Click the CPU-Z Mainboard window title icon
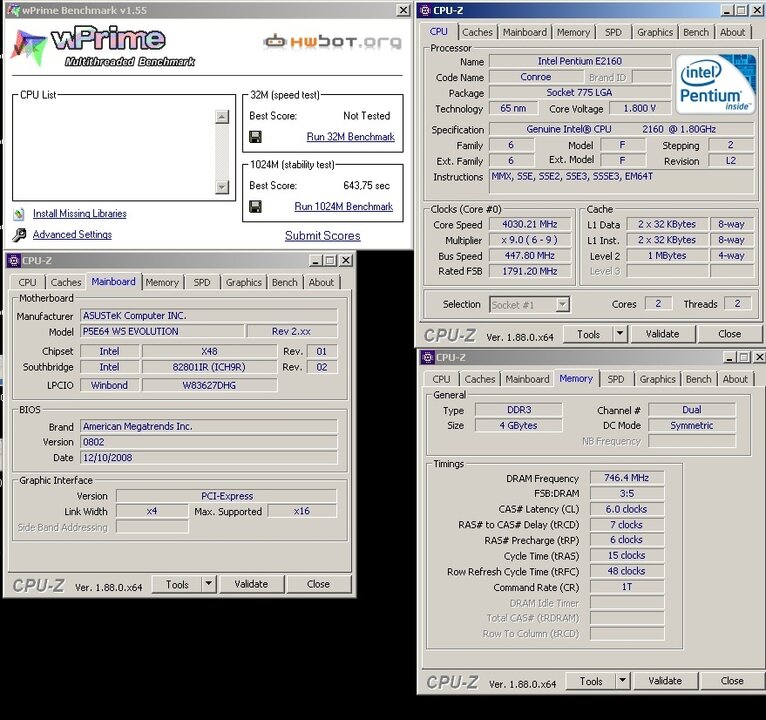This screenshot has width=766, height=720. click(13, 260)
